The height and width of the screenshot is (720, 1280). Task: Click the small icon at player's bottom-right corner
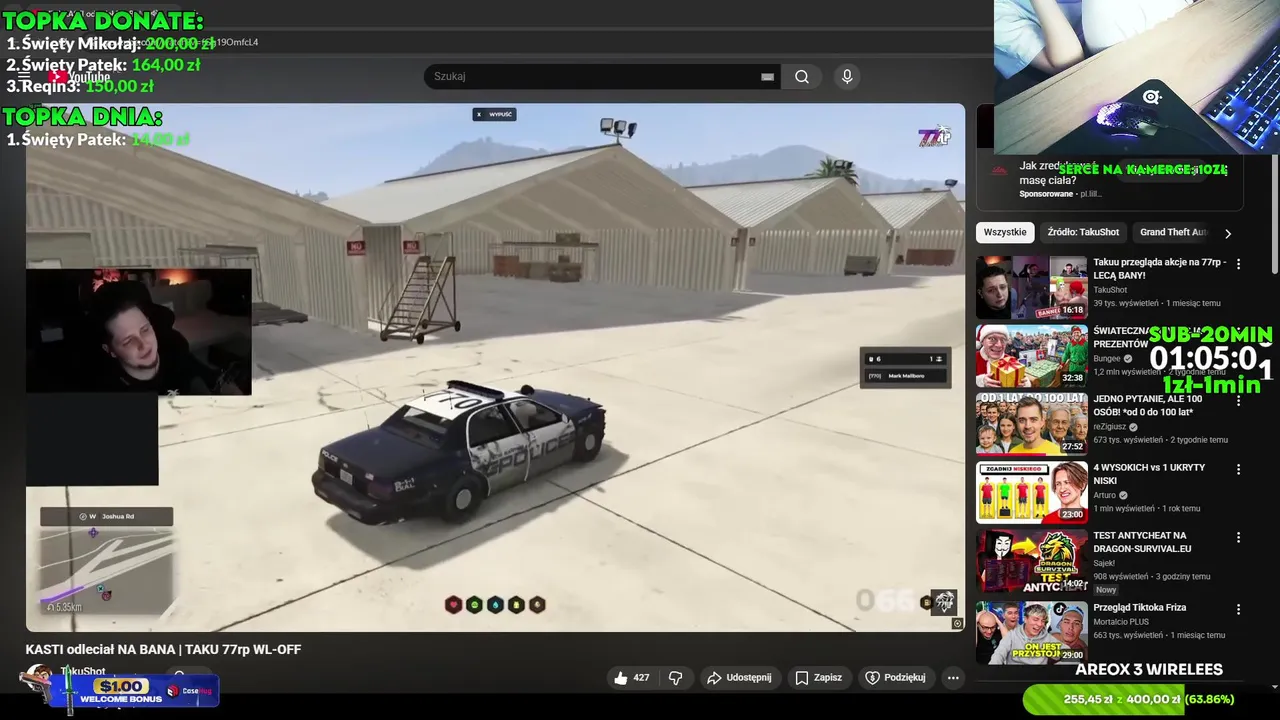point(957,623)
